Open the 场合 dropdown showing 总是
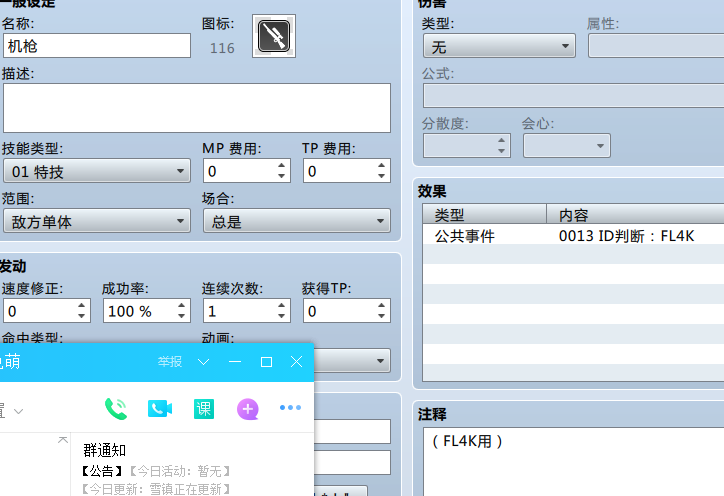 [x=297, y=221]
